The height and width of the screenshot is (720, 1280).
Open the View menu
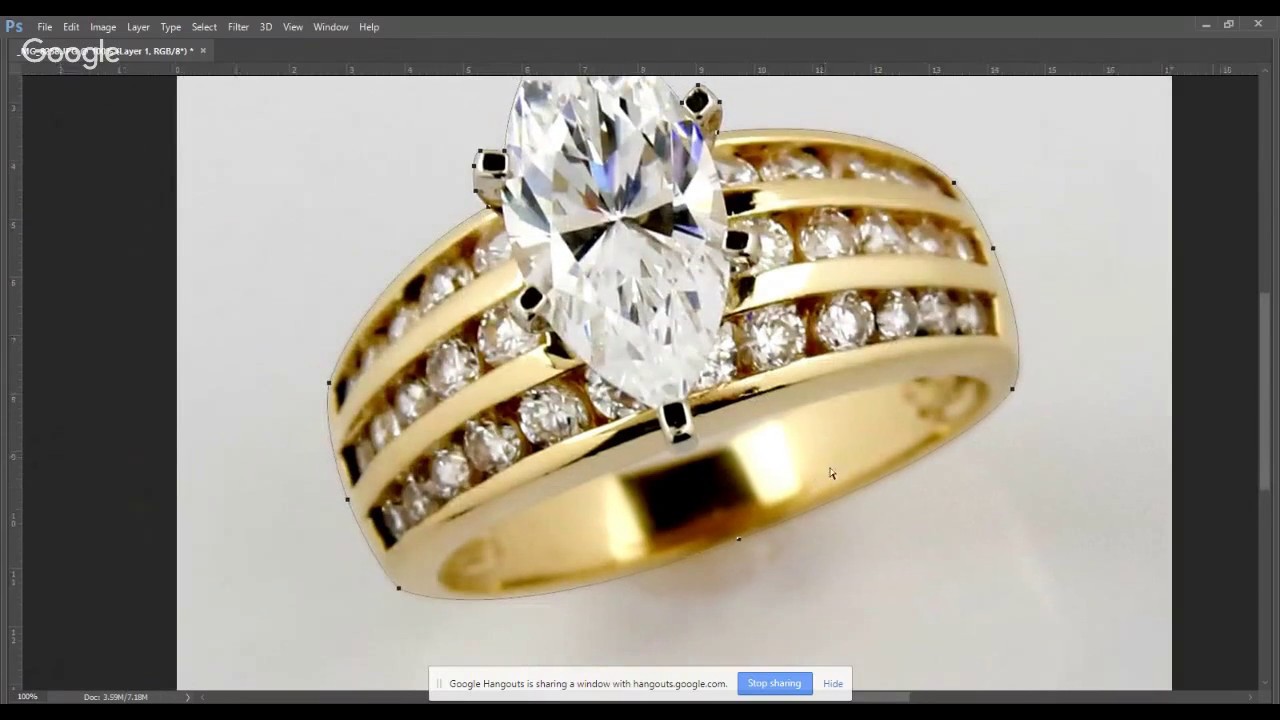[x=293, y=27]
